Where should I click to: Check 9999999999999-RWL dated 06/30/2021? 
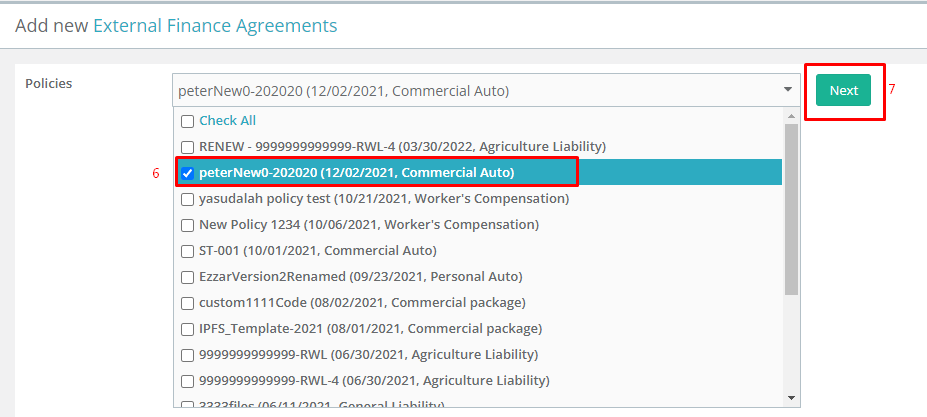coord(187,355)
